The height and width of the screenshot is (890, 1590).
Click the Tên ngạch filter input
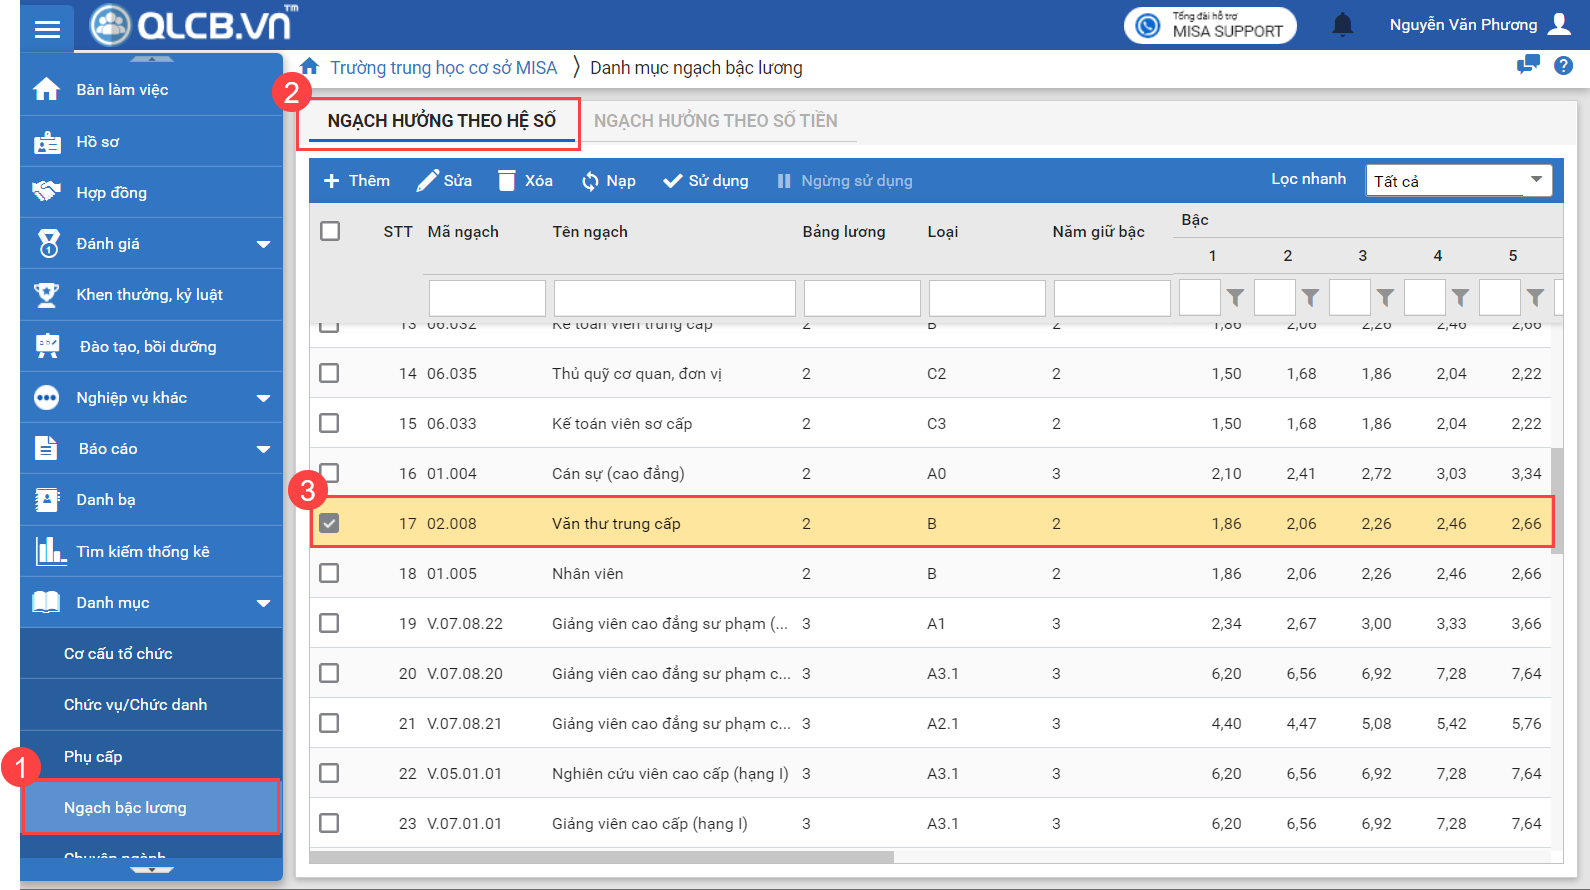point(674,298)
